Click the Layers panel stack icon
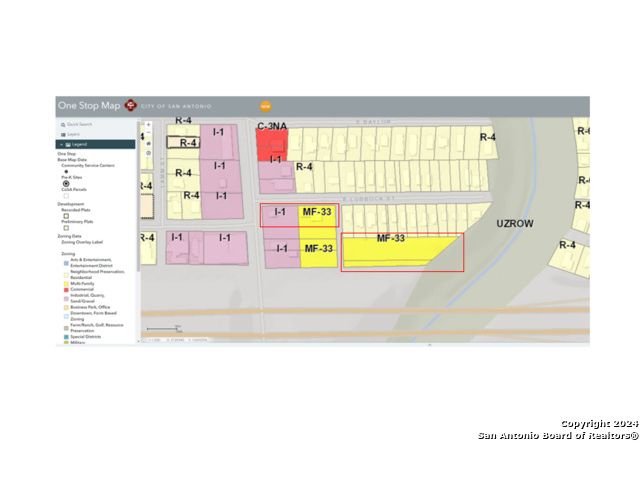 click(x=63, y=134)
